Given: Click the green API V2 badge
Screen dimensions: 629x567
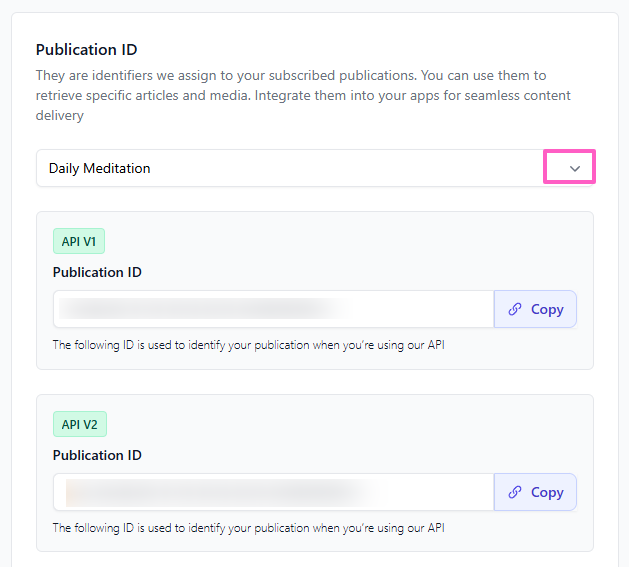Looking at the screenshot, I should (79, 424).
